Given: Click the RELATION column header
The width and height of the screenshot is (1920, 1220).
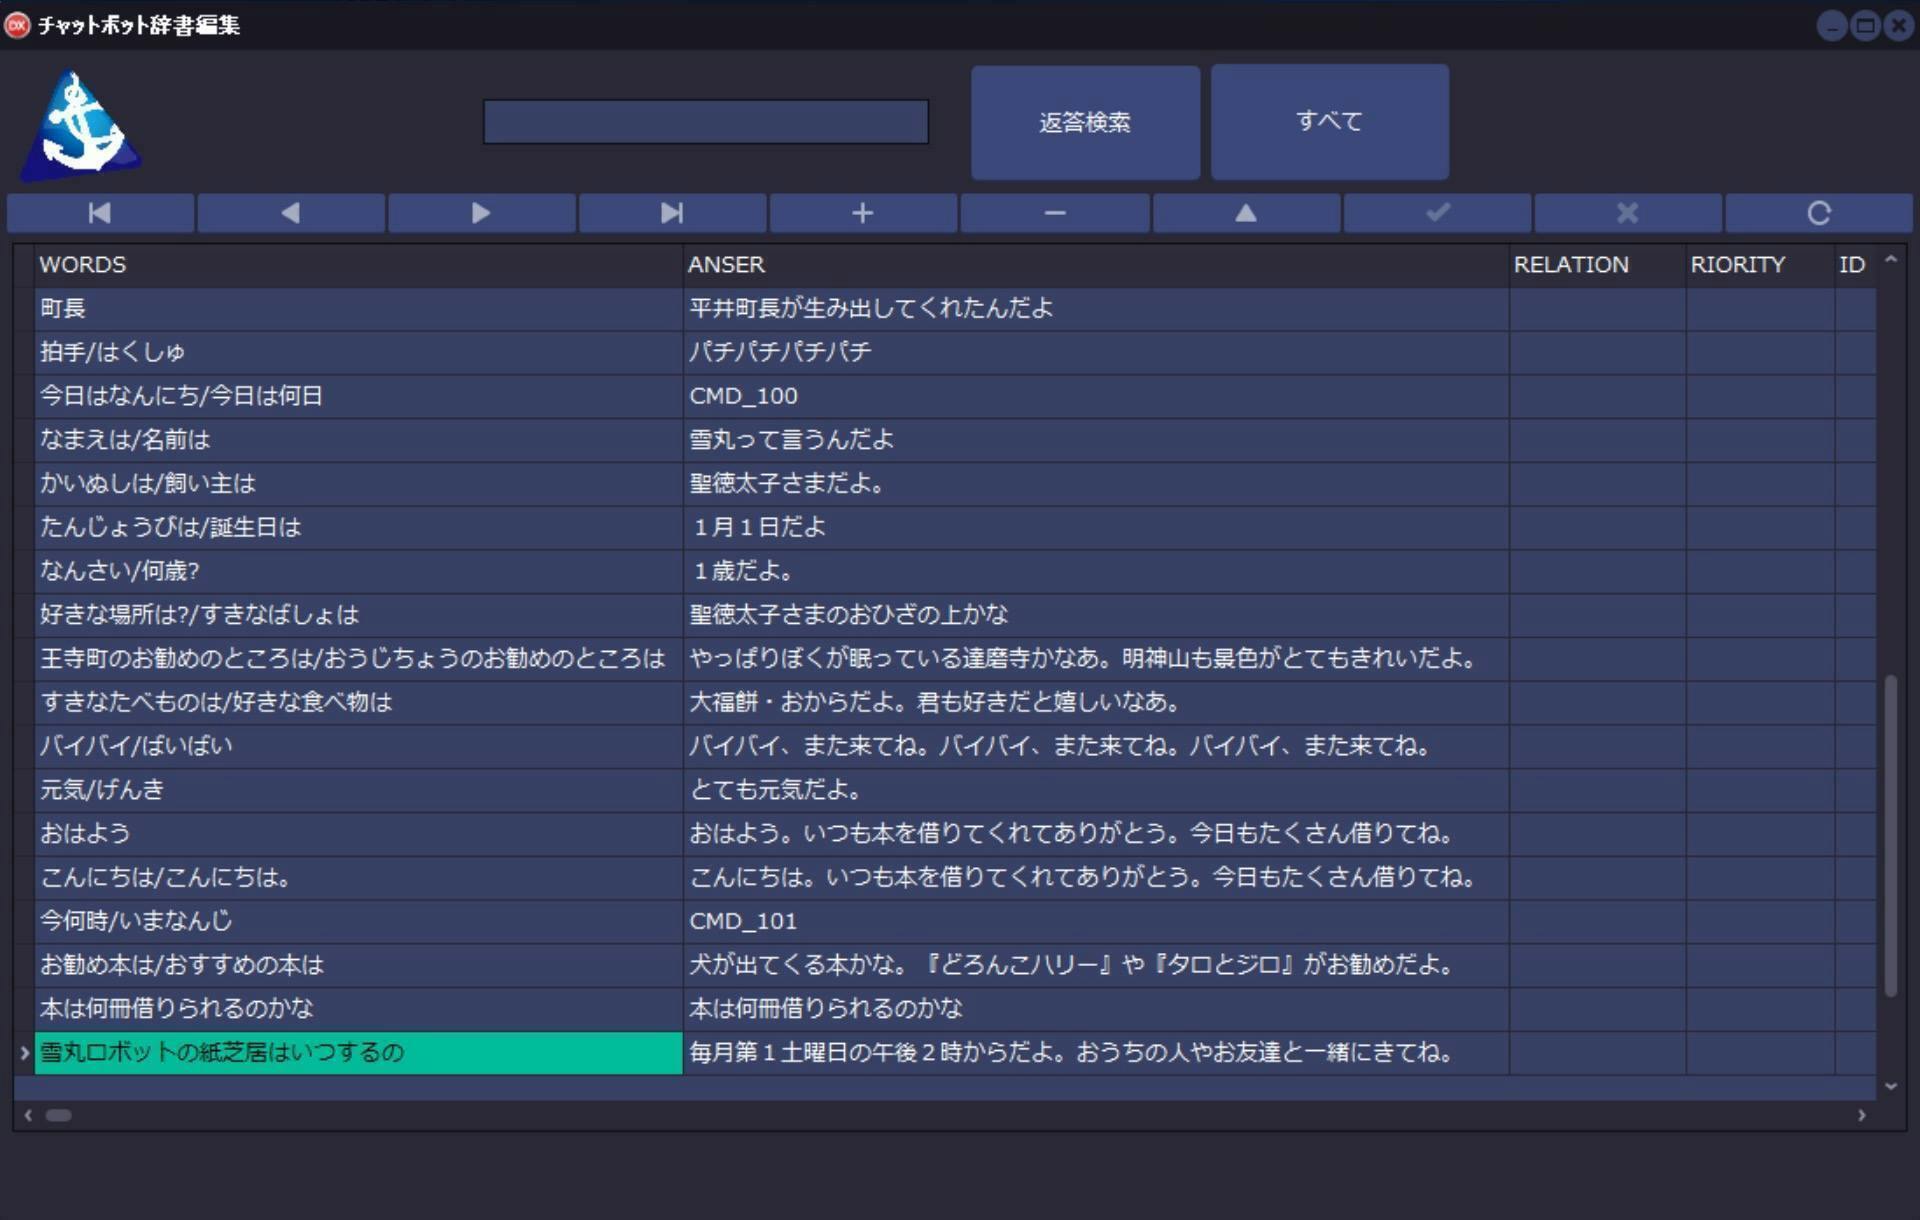Looking at the screenshot, I should (x=1597, y=265).
